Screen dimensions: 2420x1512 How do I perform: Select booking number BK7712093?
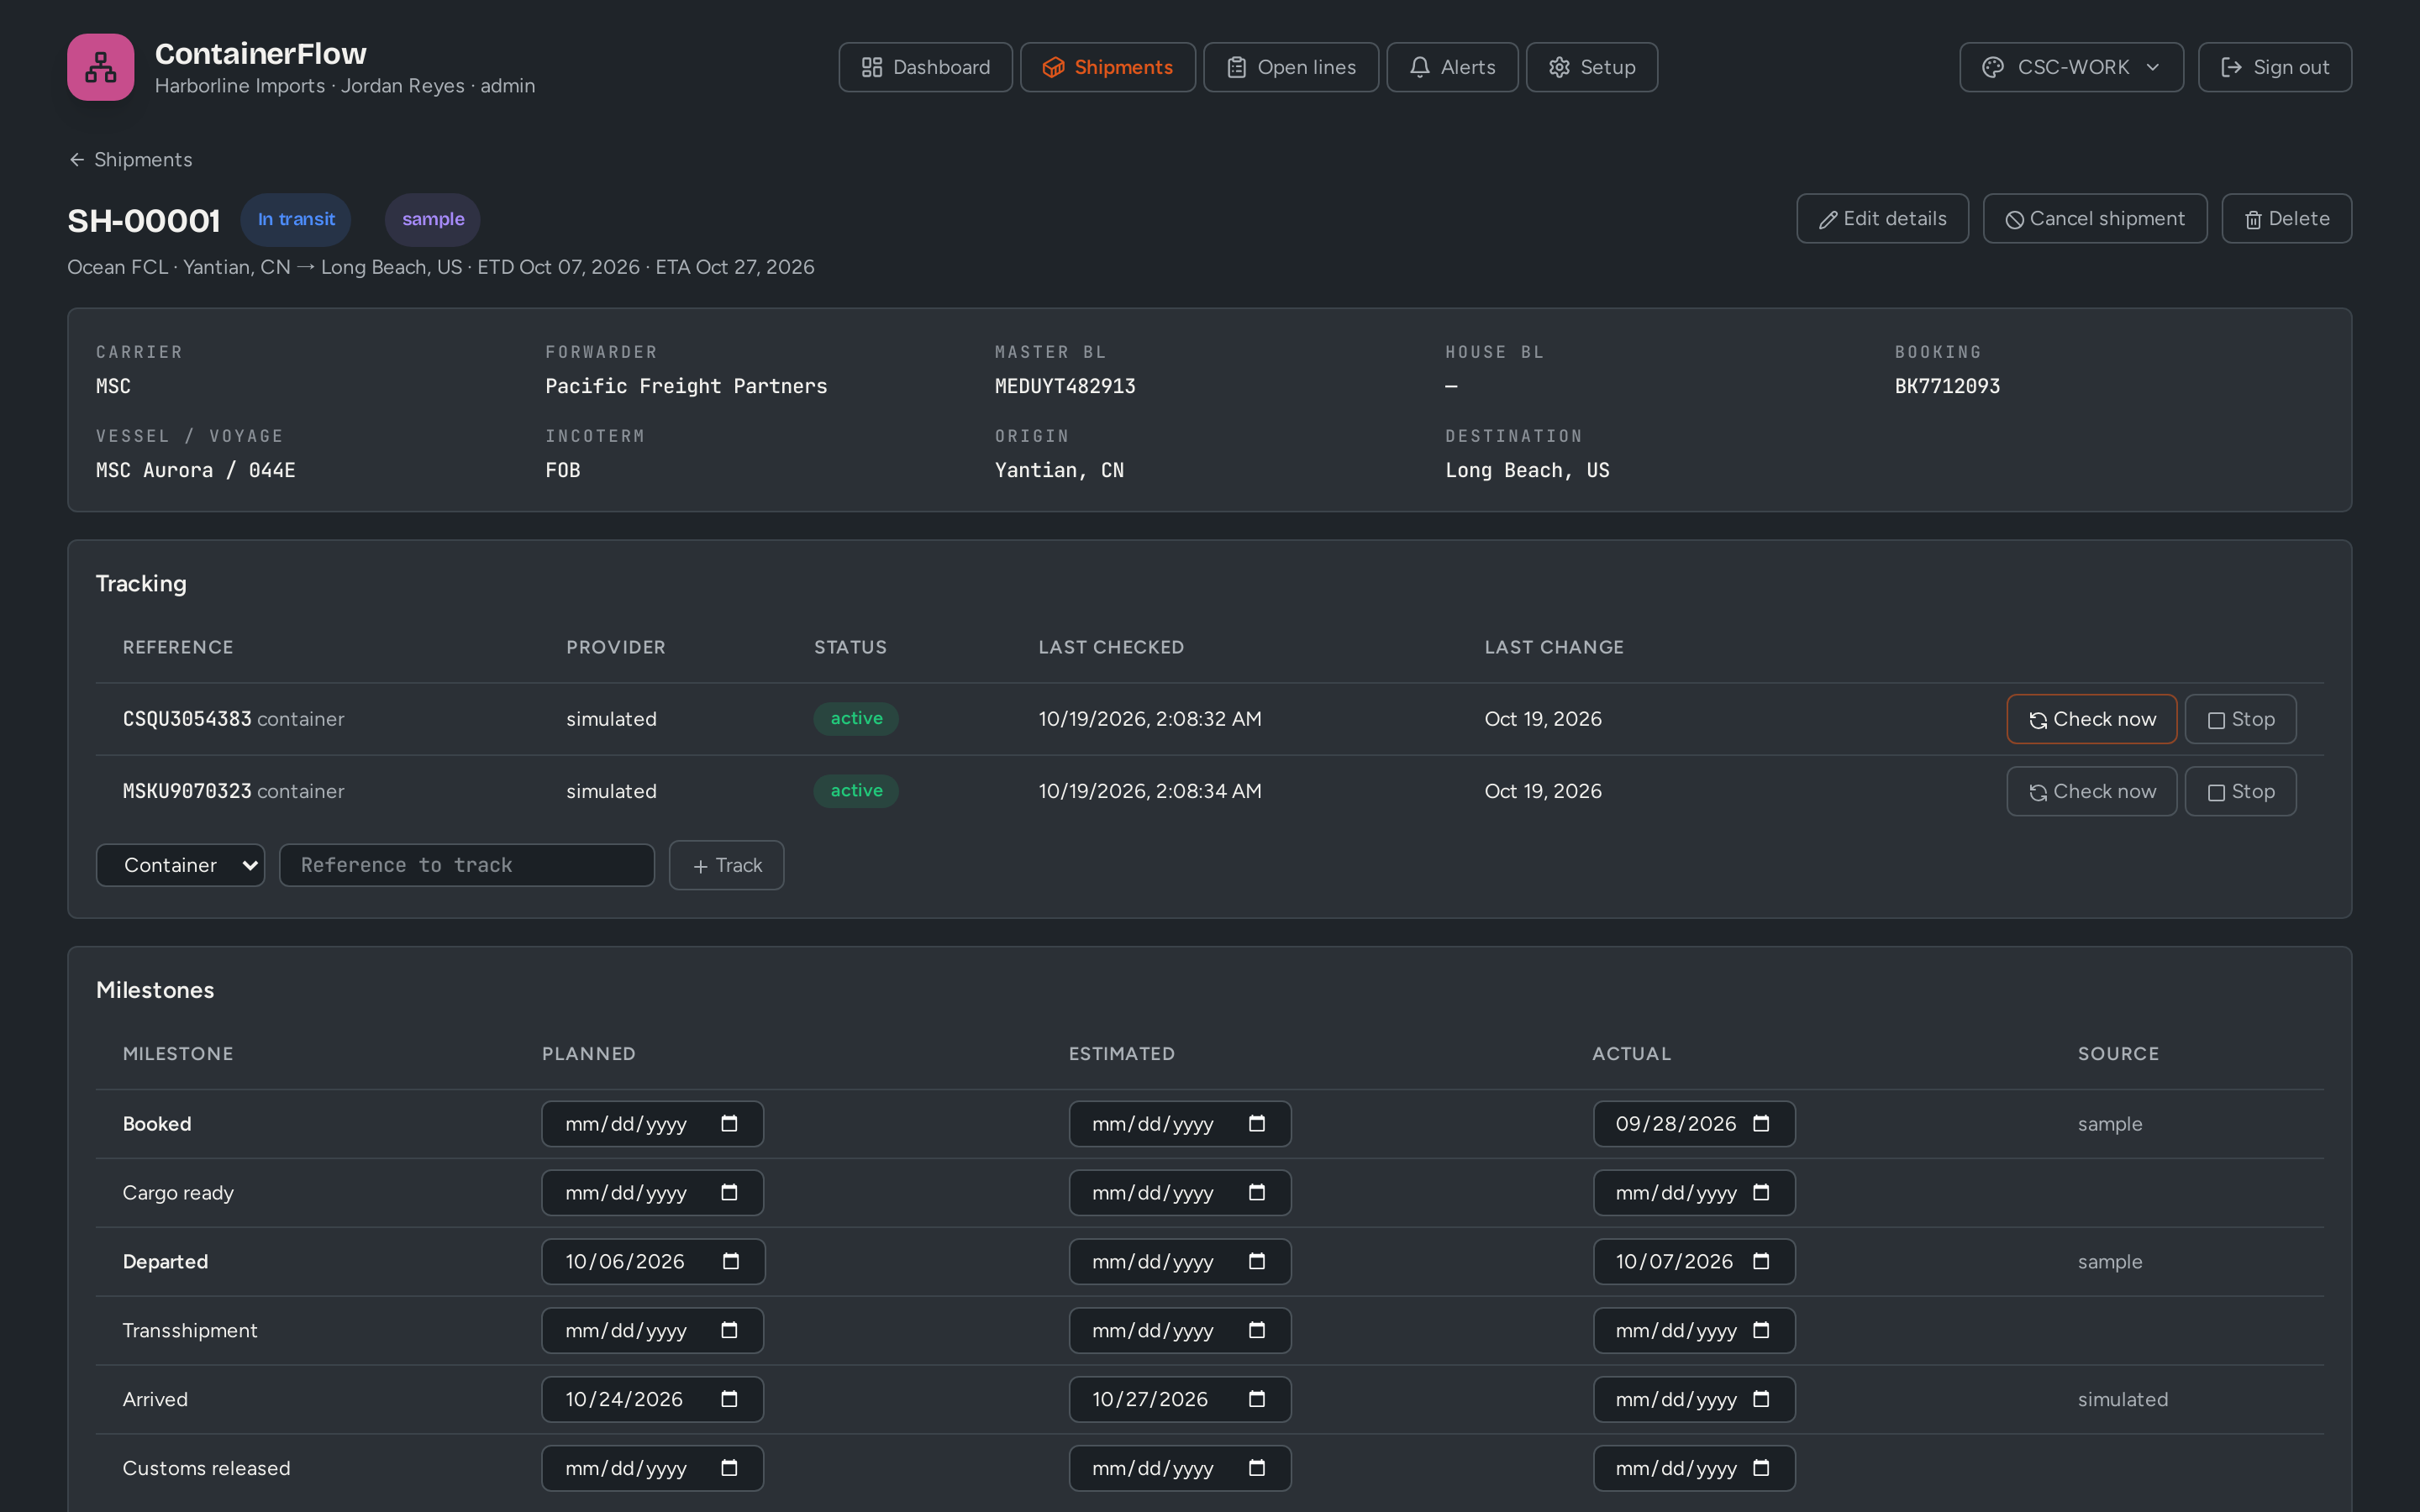[x=1947, y=386]
